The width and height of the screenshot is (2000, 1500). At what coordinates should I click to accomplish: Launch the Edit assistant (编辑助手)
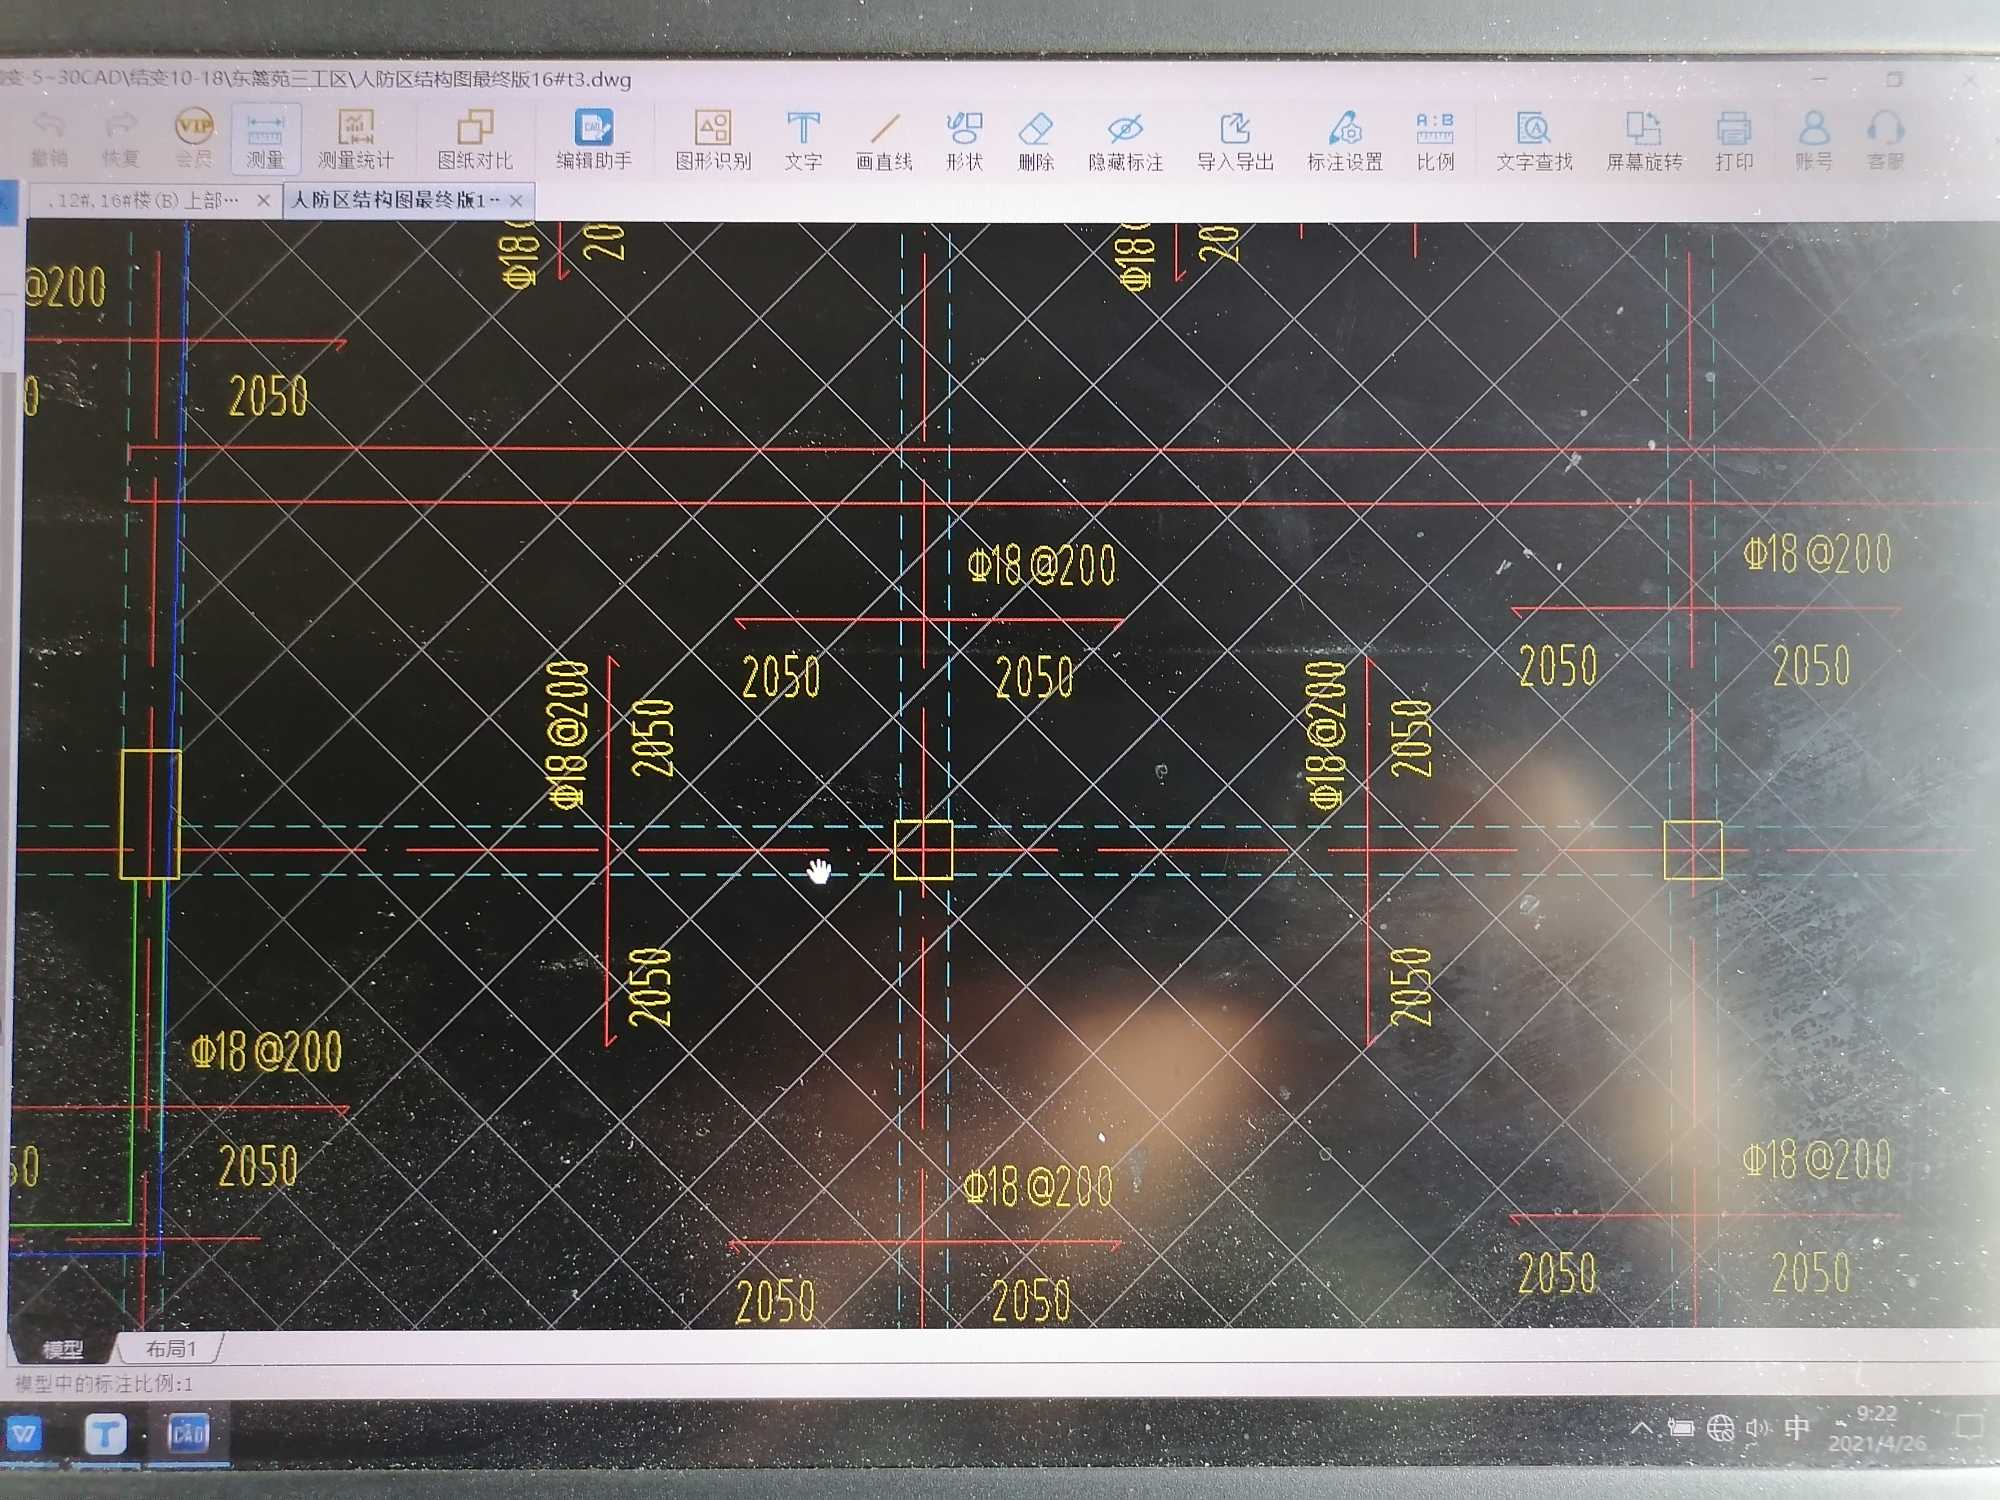click(x=594, y=139)
